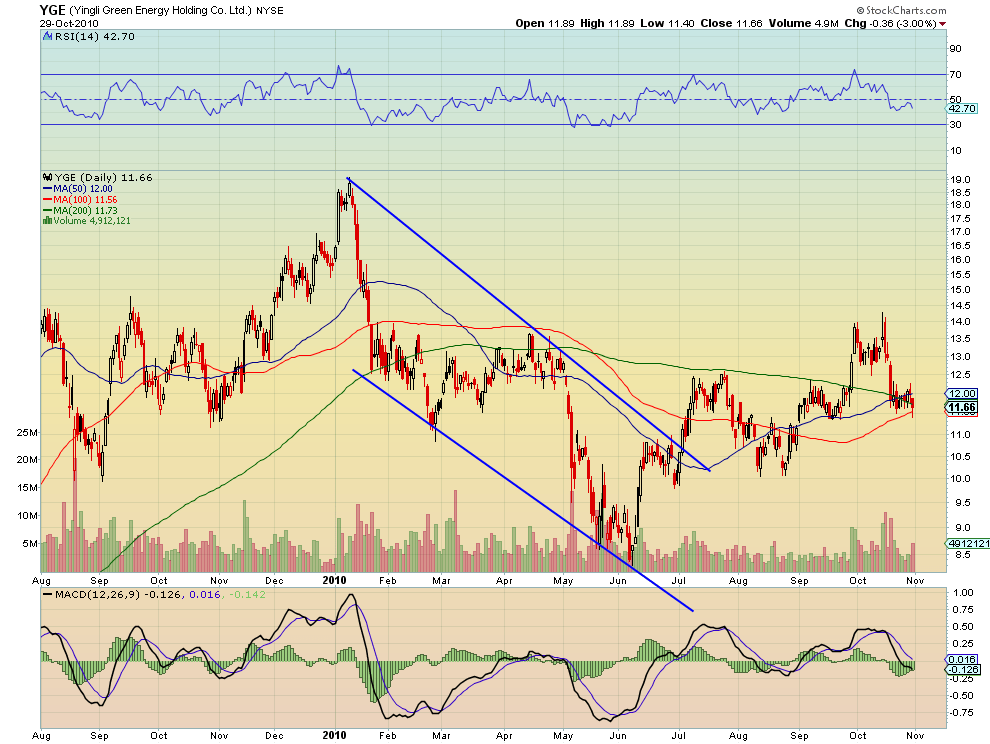Click the 4912121 volume tag on right axis
The height and width of the screenshot is (744, 990).
point(967,543)
